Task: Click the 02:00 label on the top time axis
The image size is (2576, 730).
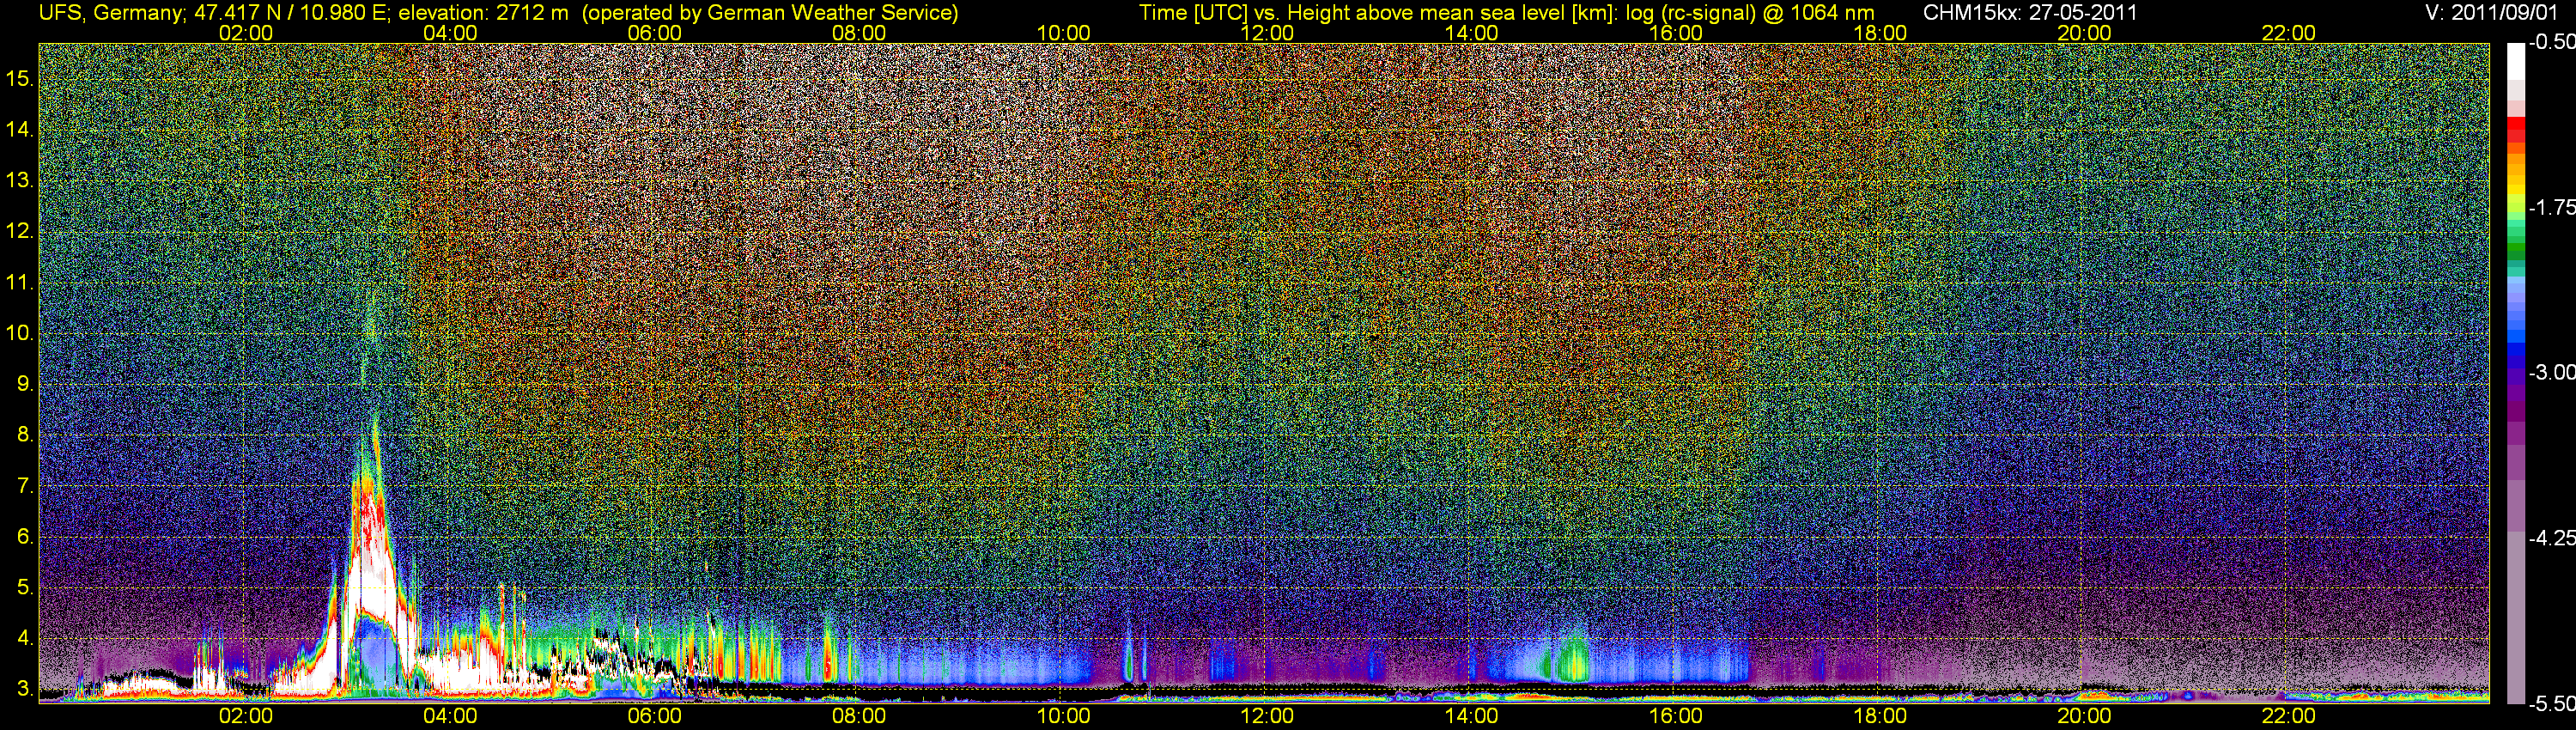Action: 246,33
